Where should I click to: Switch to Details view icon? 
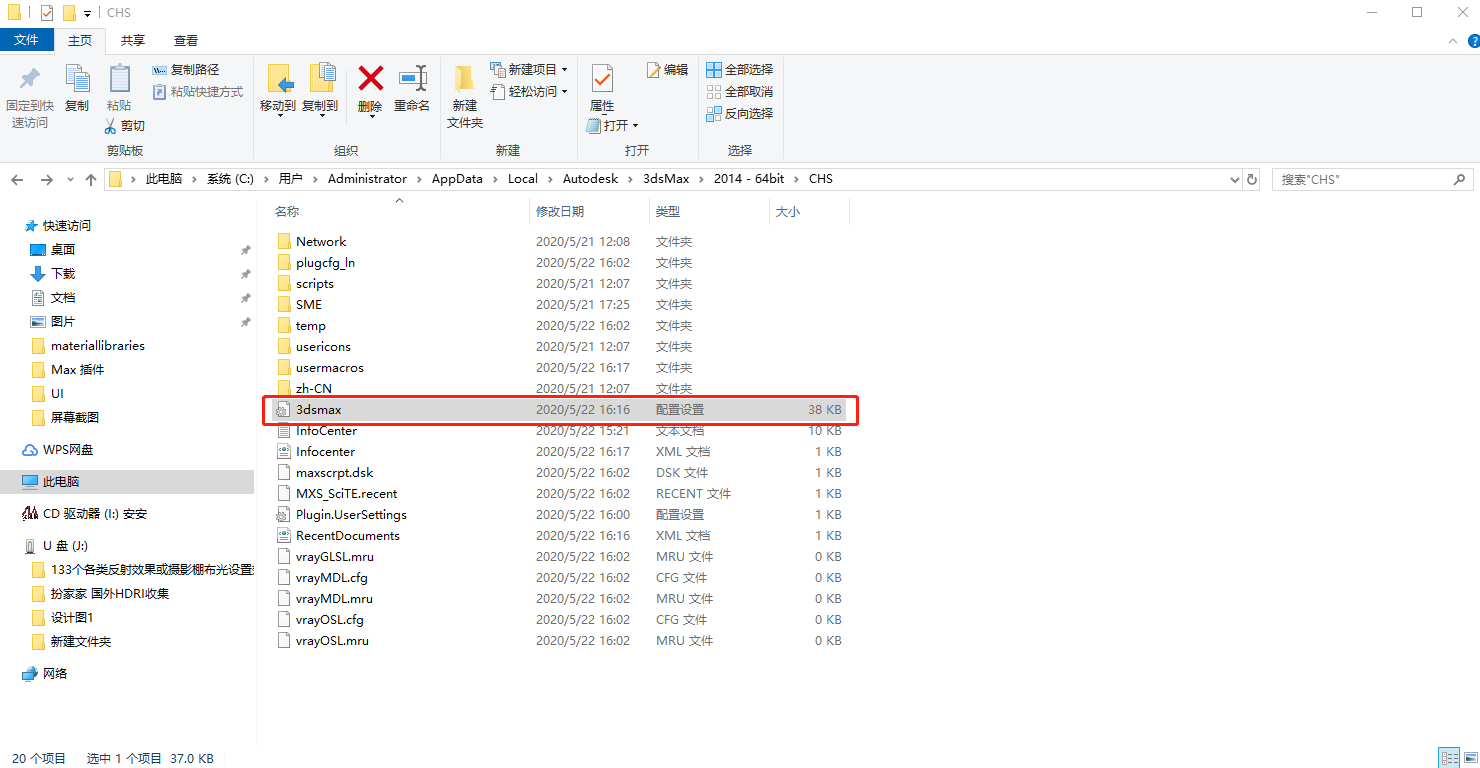(1448, 758)
